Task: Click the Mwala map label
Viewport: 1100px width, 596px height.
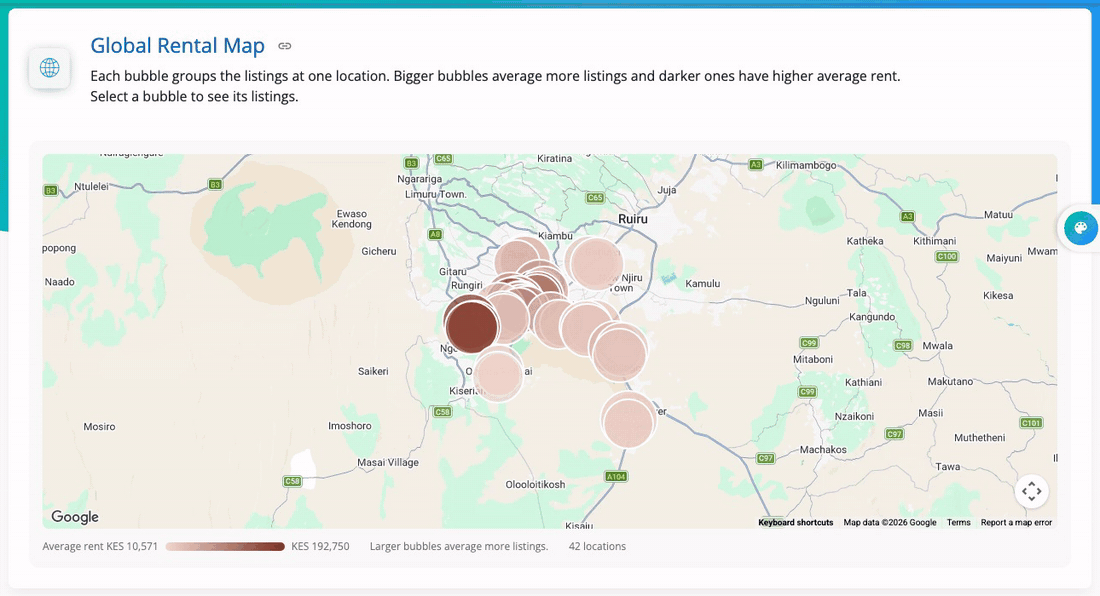Action: [937, 346]
